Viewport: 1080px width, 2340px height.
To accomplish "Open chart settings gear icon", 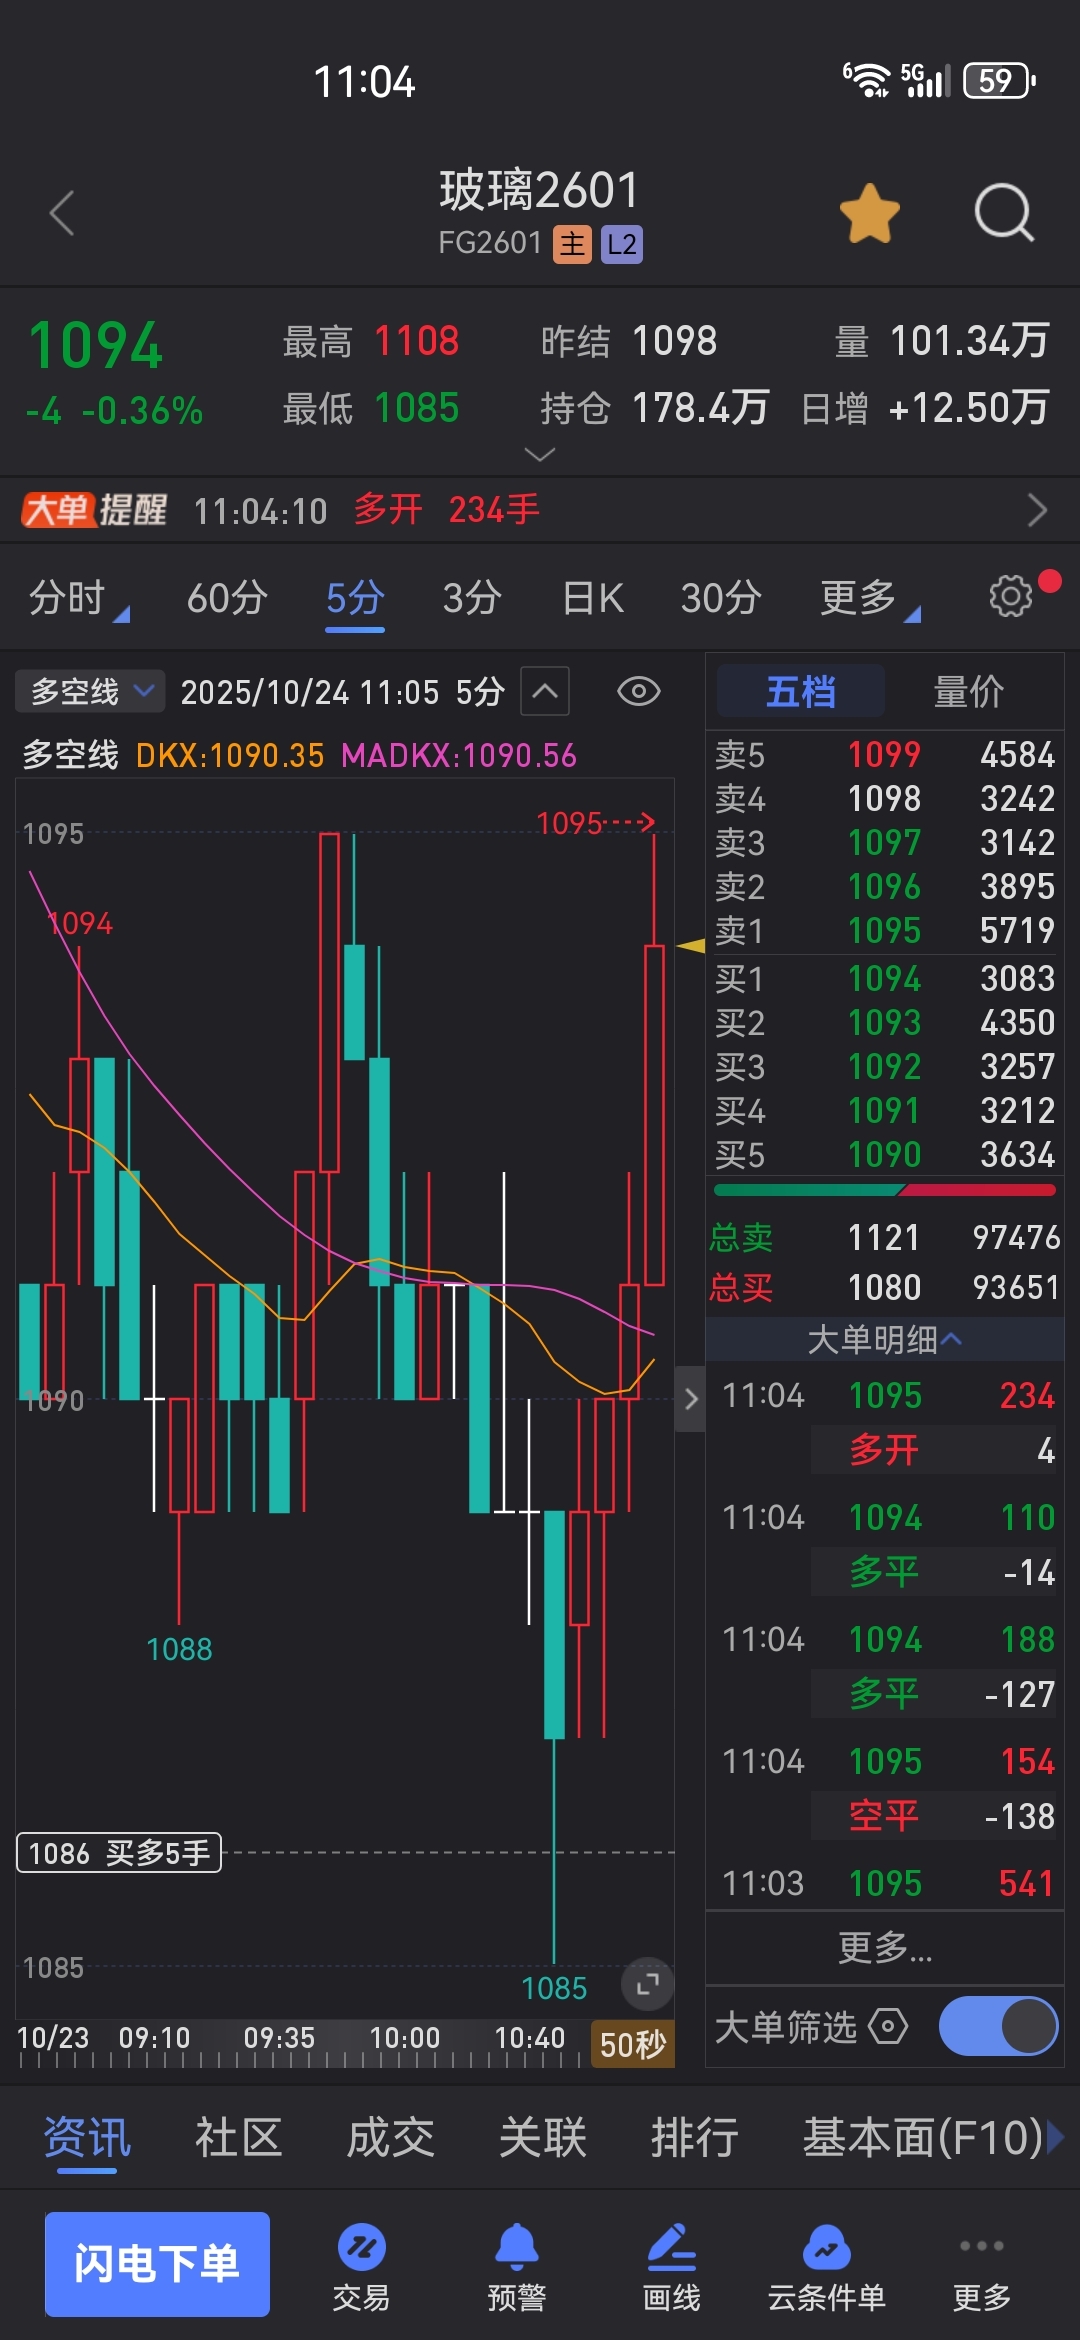I will [1010, 597].
